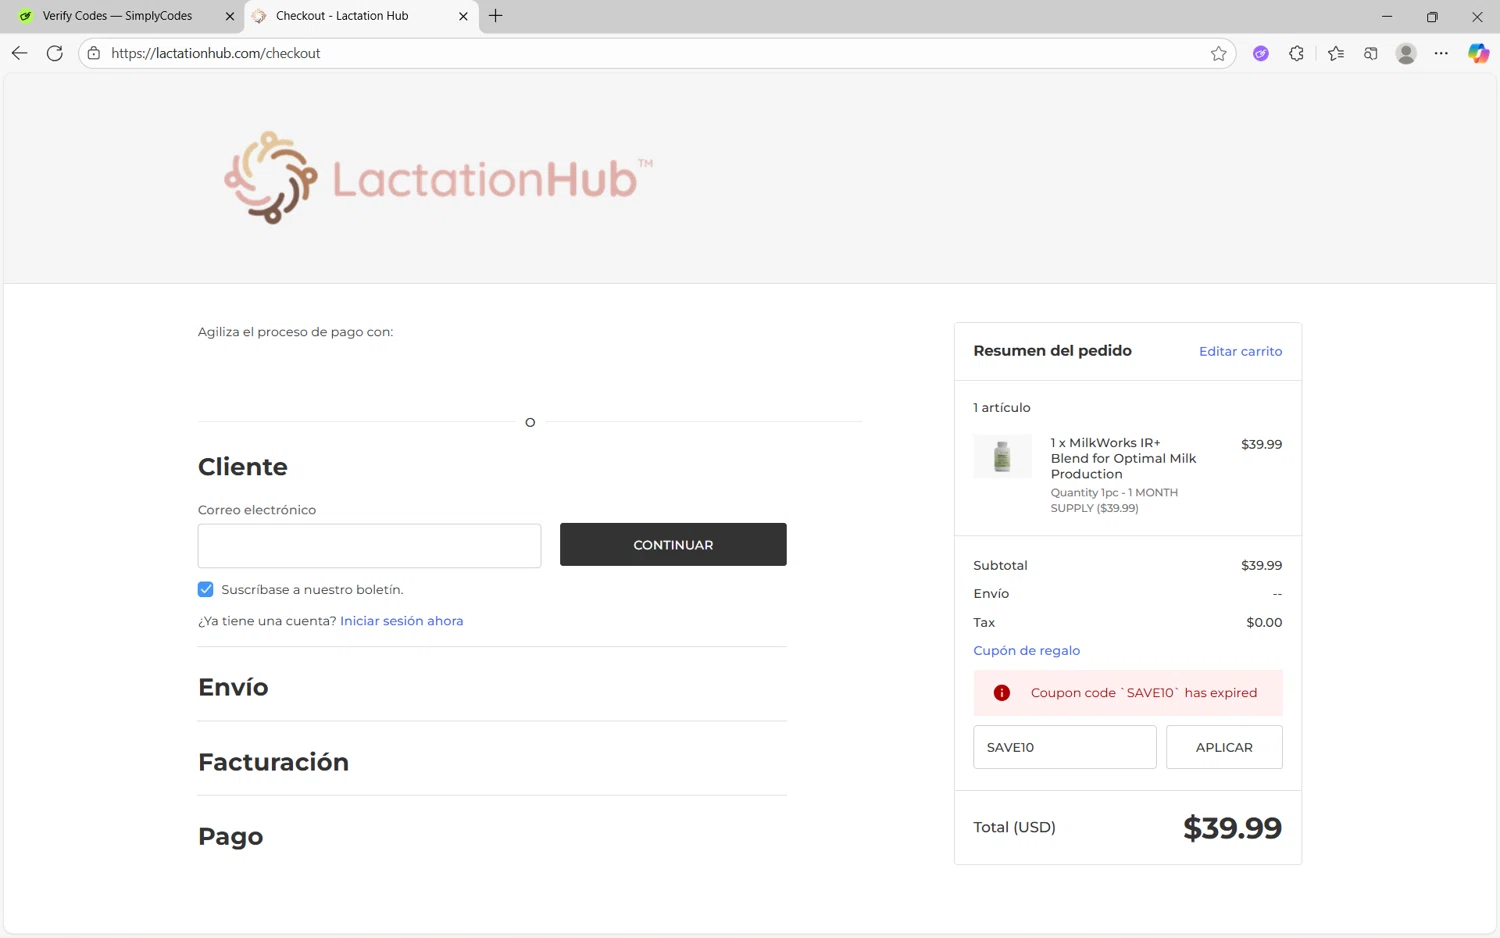Click the Coupon code SAVE10 has expired message

point(1144,693)
